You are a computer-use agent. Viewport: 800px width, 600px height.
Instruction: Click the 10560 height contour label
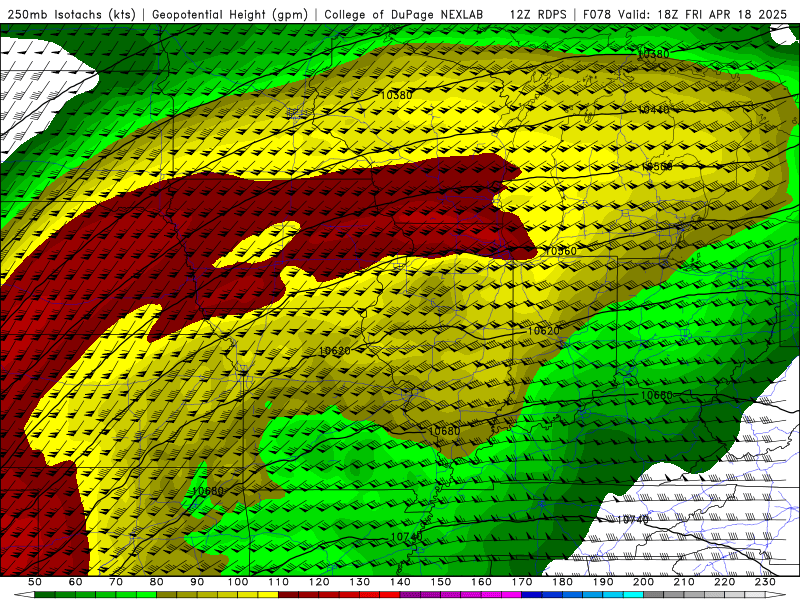tap(561, 251)
